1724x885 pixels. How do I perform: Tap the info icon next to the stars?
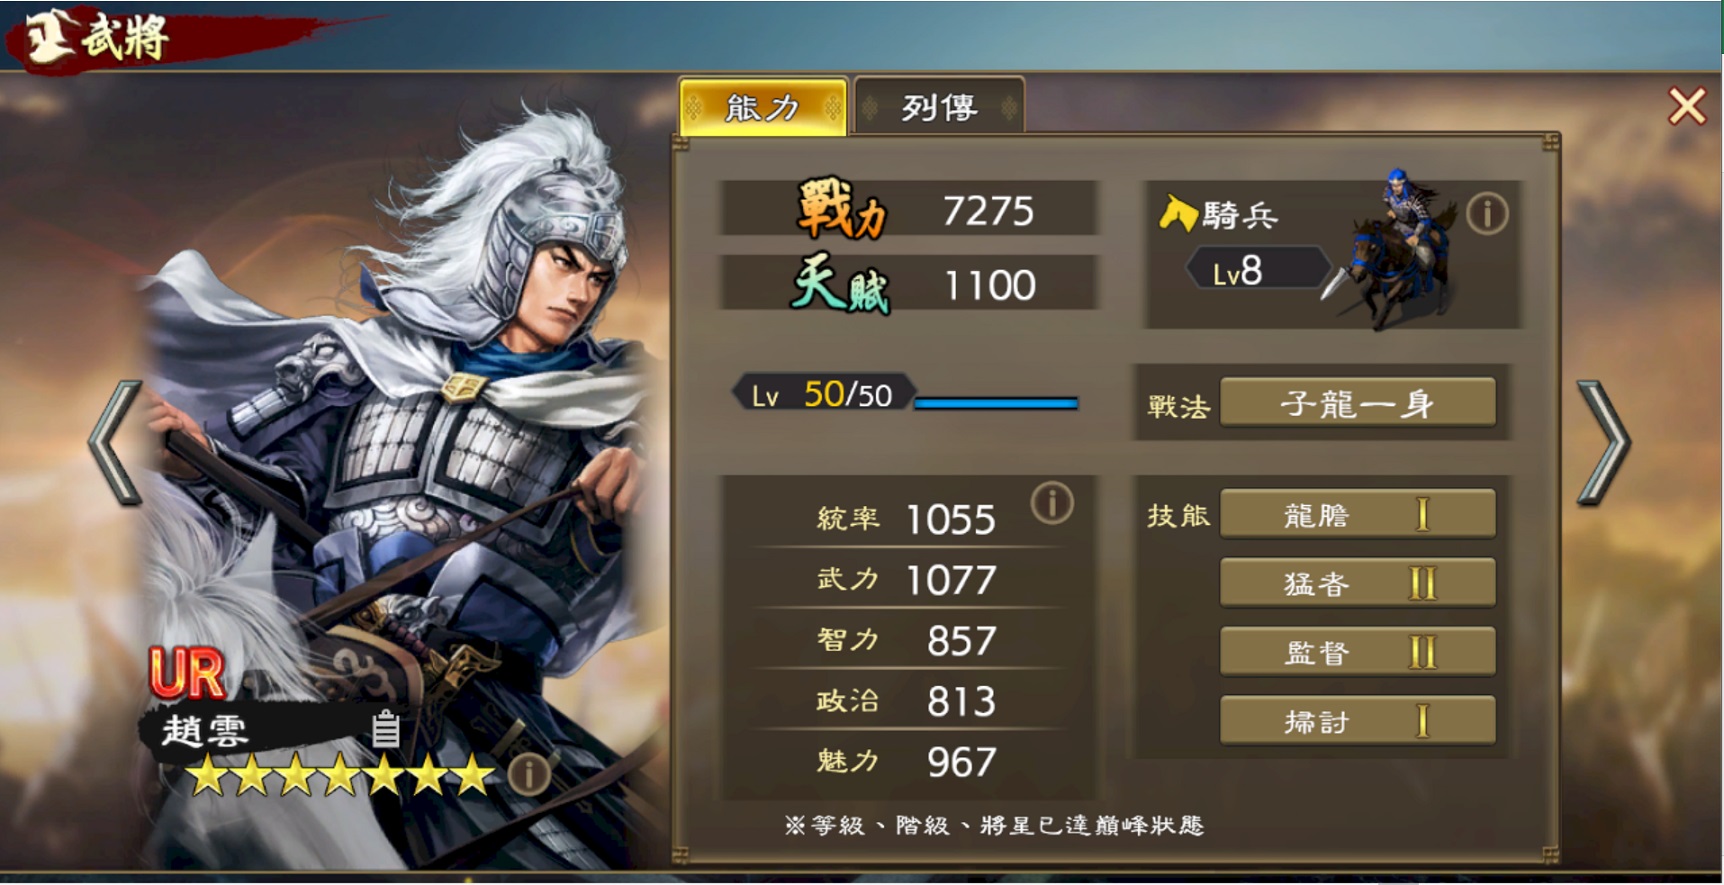click(x=528, y=773)
